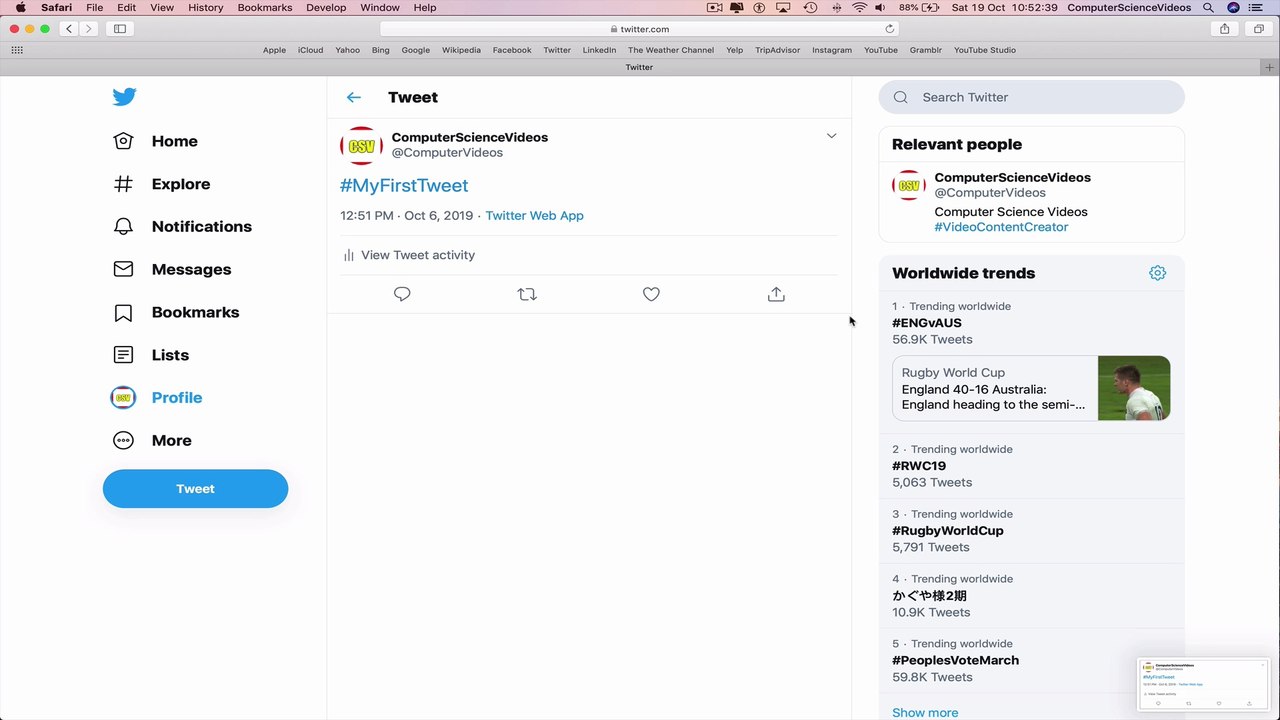1280x720 pixels.
Task: Retweet the tweet
Action: point(527,294)
